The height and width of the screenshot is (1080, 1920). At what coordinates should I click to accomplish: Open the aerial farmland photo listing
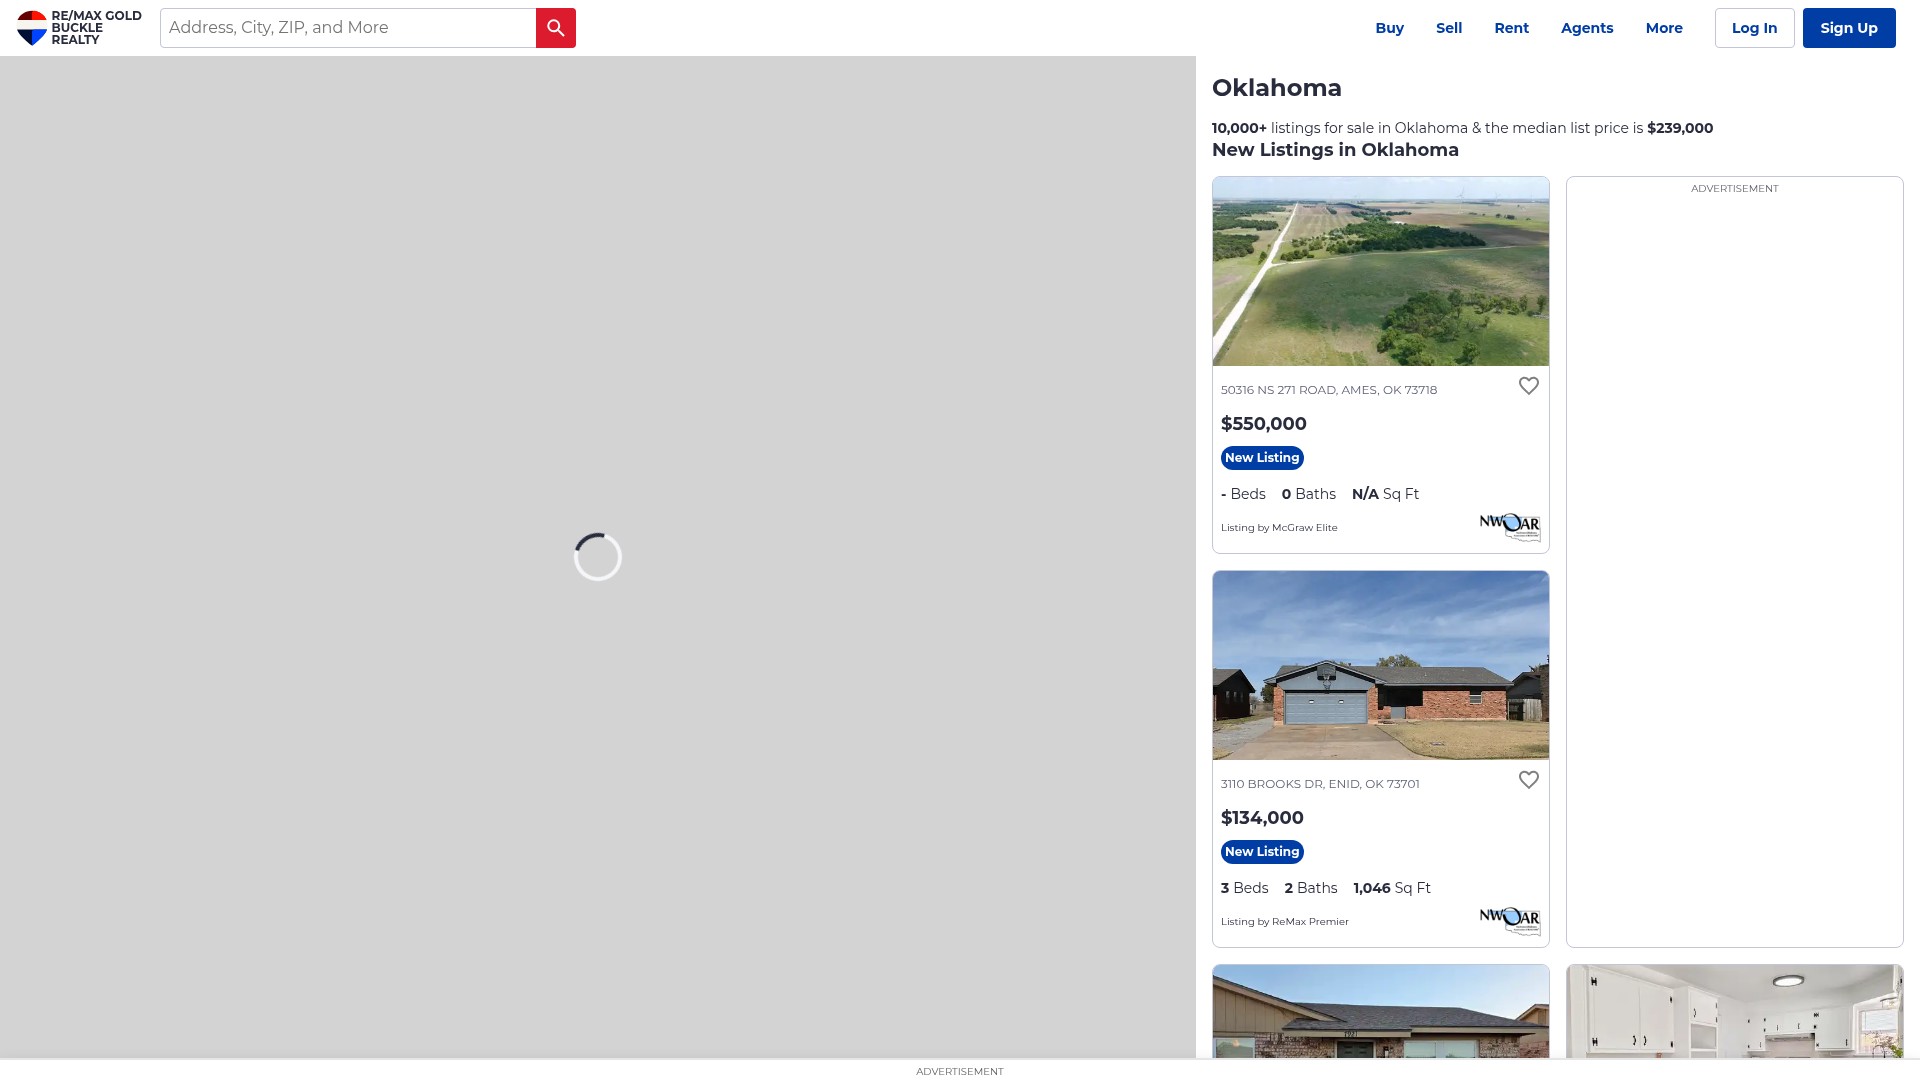tap(1381, 271)
